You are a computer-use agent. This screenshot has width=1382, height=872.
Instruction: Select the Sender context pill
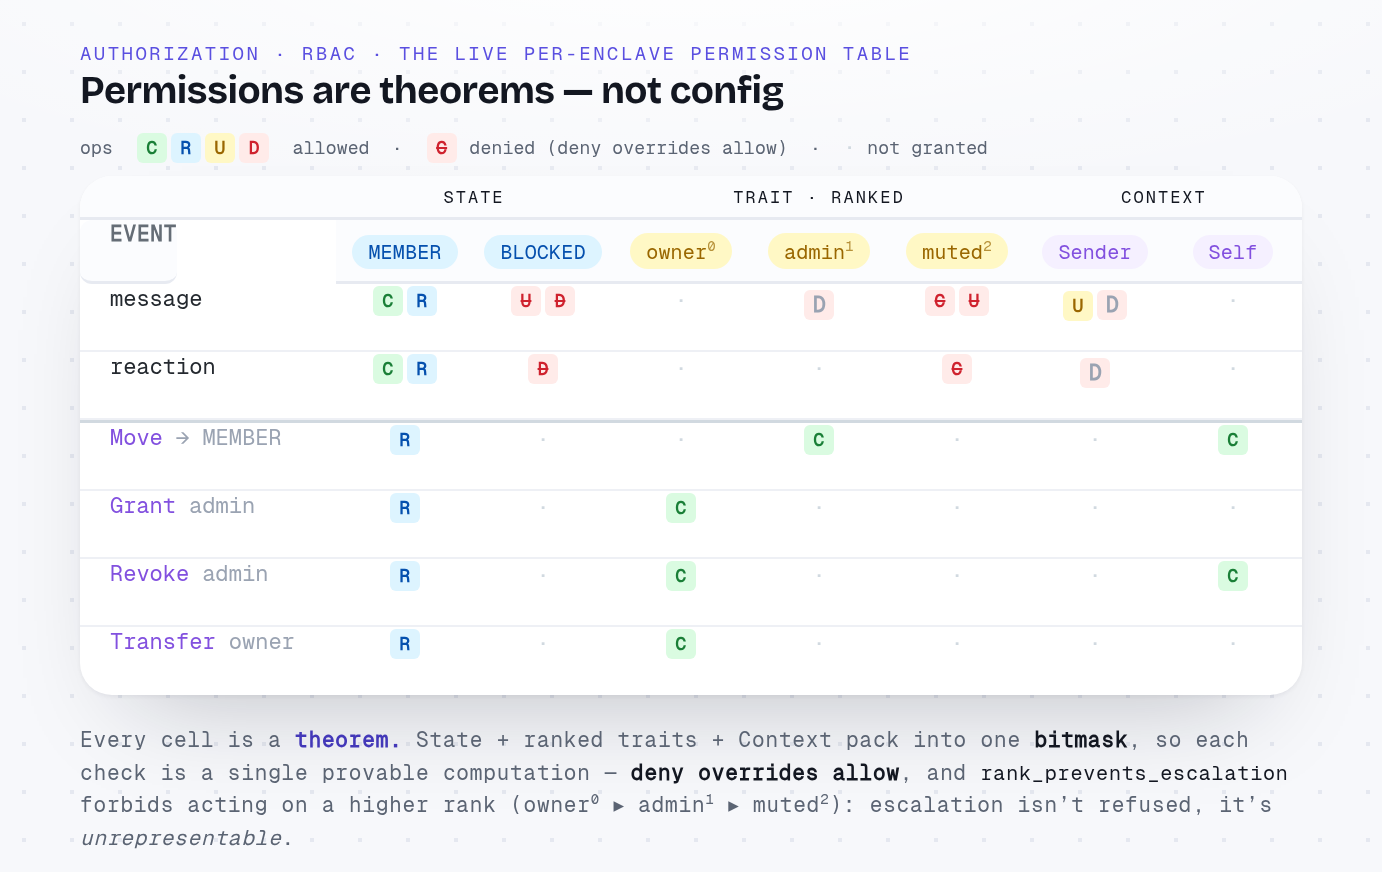[1095, 252]
